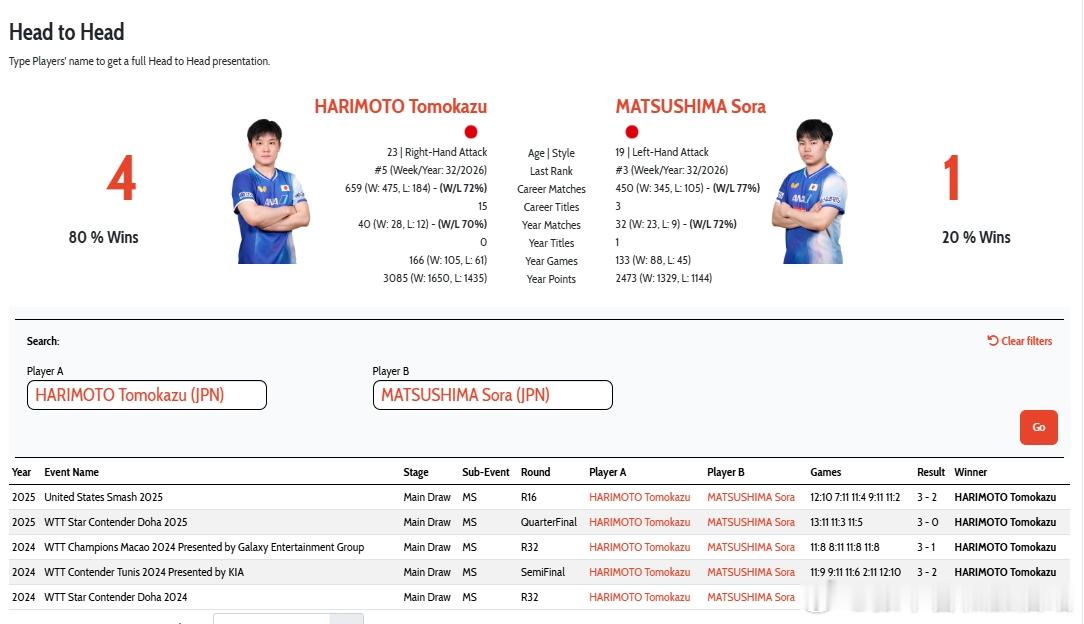Select the WTT Champions Macao 2024 event
The image size is (1084, 624).
point(204,547)
